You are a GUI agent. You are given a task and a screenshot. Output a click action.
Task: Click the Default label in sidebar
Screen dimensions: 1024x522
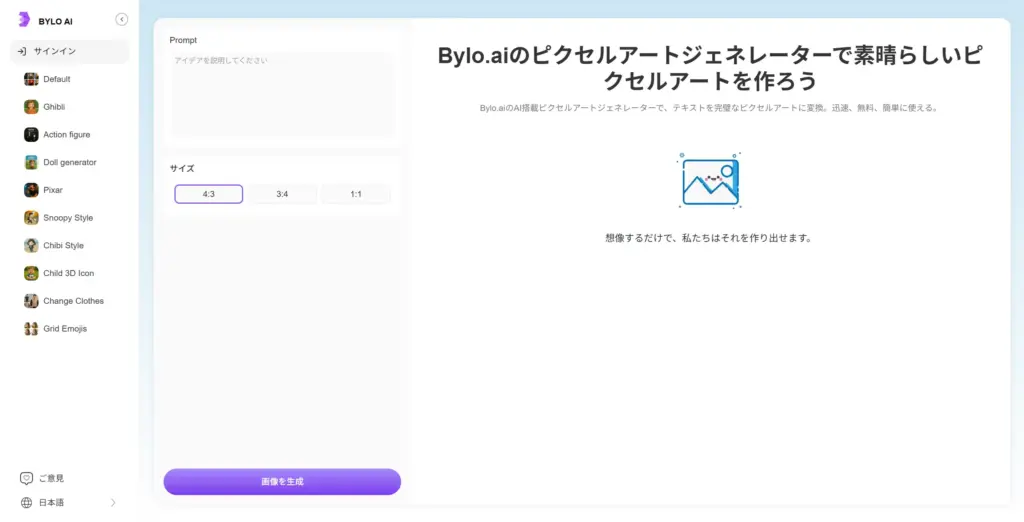(57, 79)
